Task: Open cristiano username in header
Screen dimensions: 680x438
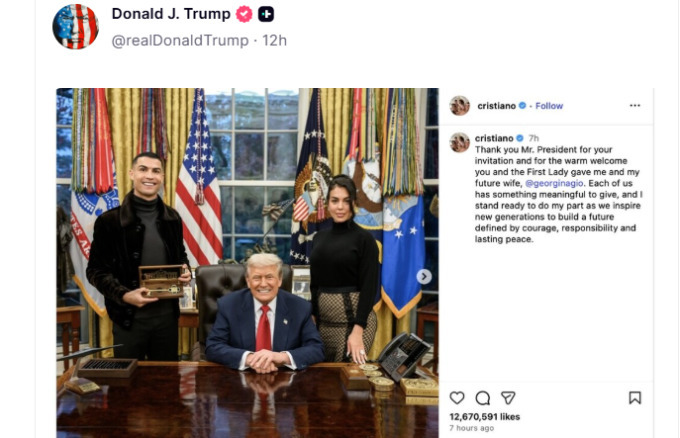Action: 497,106
